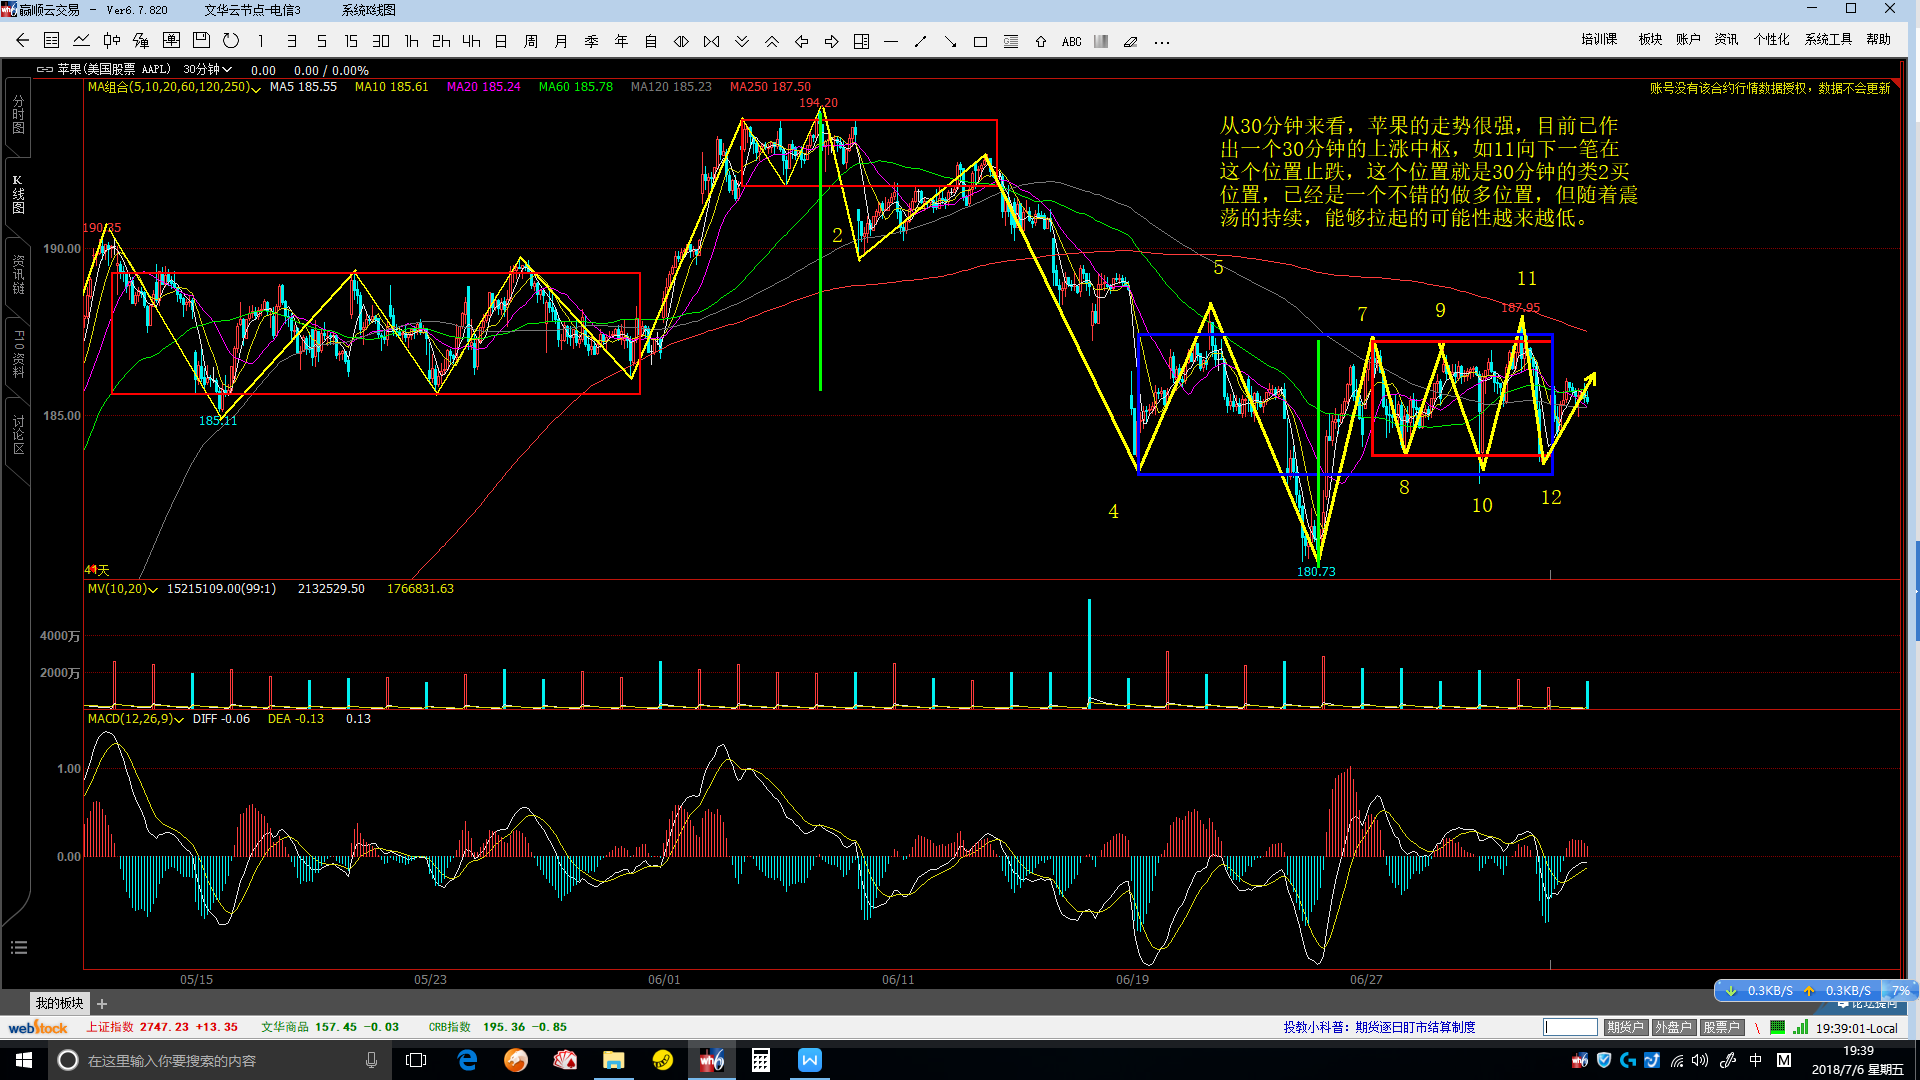This screenshot has width=1920, height=1080.
Task: Click the signal strength bars icon
Action: [x=1800, y=1027]
